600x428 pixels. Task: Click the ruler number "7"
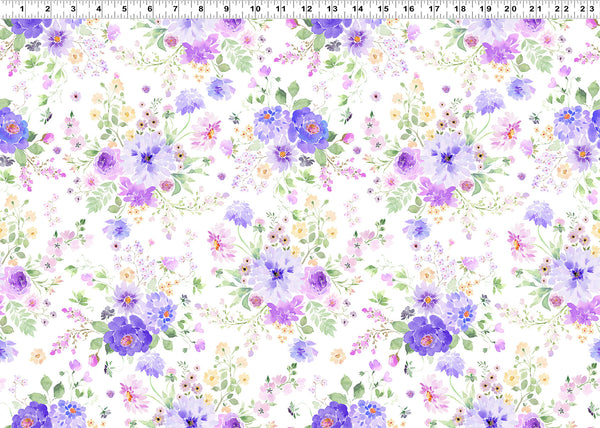coord(175,8)
